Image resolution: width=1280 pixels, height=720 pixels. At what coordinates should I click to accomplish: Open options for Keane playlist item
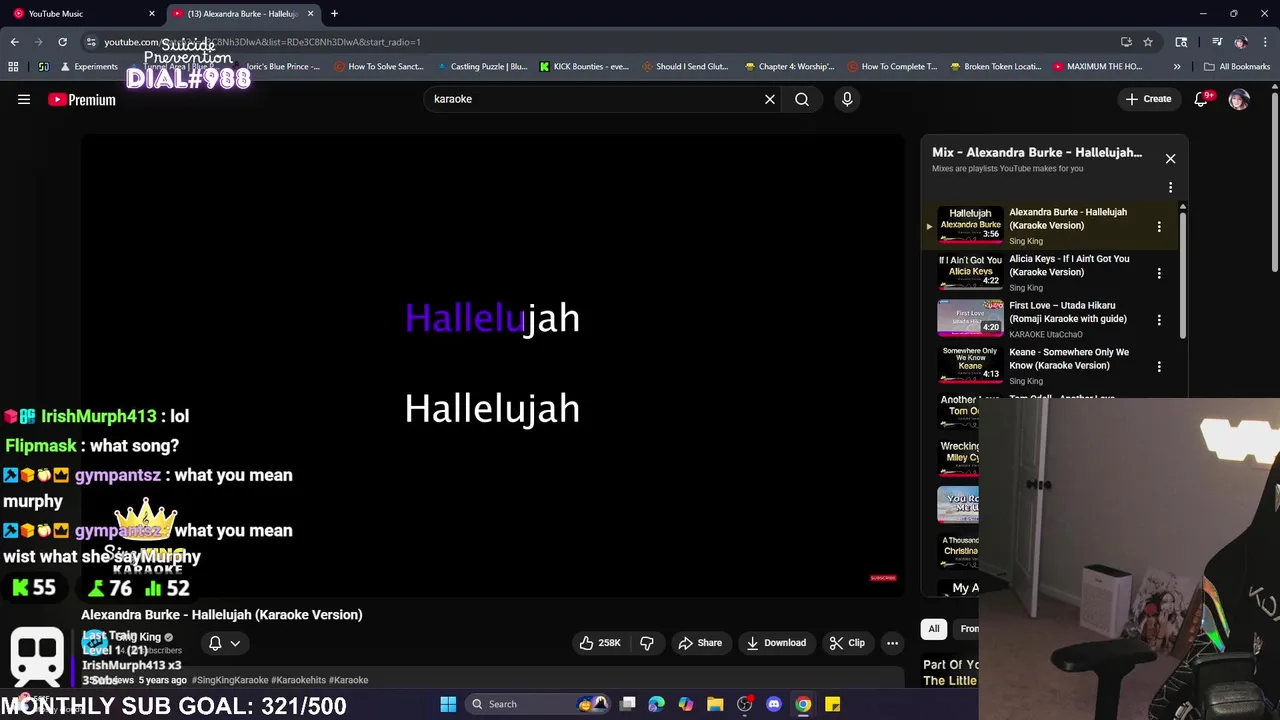point(1159,367)
